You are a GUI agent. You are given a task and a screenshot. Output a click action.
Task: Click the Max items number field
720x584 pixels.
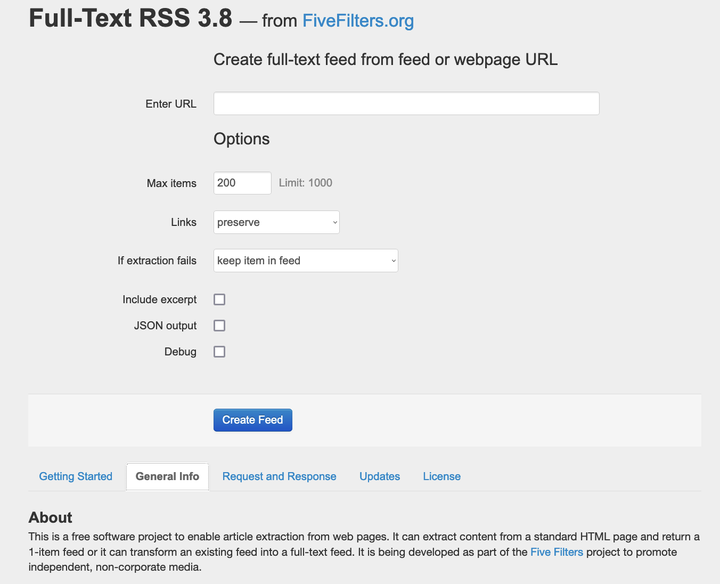pyautogui.click(x=242, y=183)
